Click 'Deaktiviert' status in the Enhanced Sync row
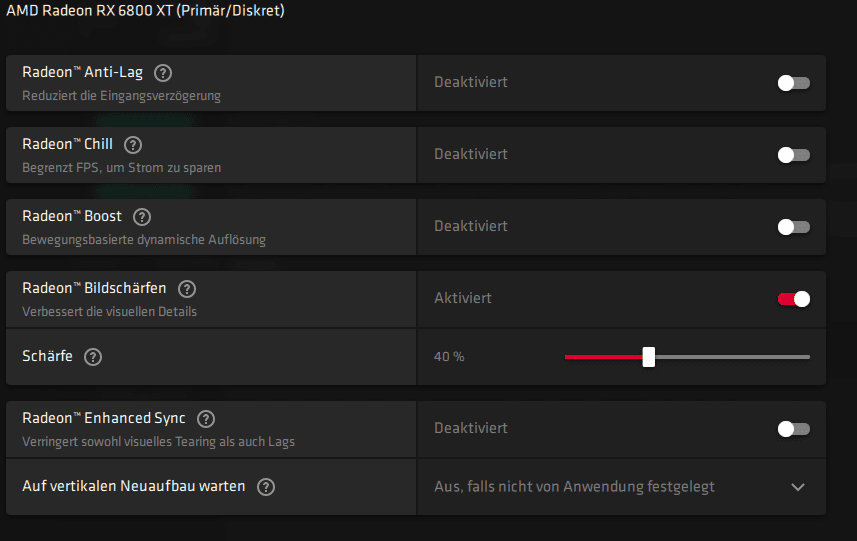857x541 pixels. (x=471, y=428)
